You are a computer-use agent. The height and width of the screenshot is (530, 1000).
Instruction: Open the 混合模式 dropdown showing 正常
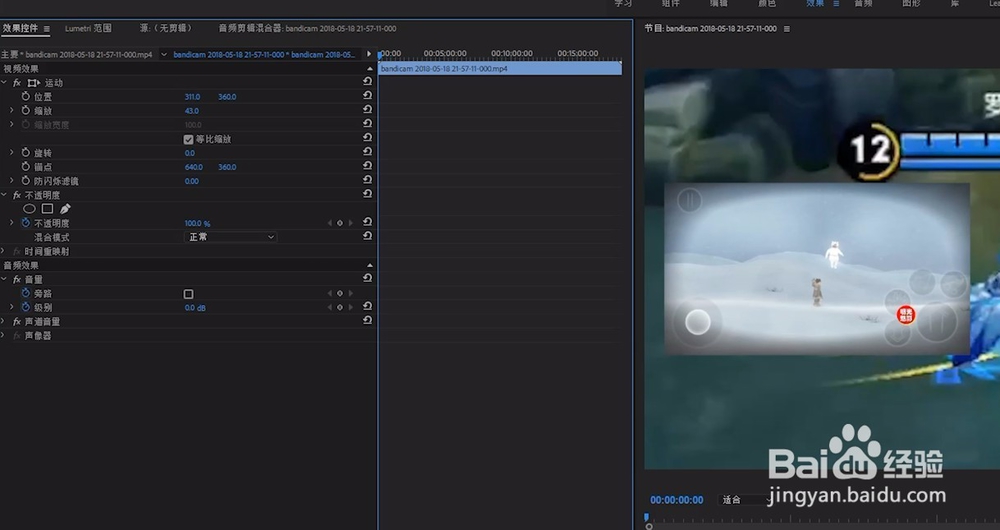coord(230,237)
